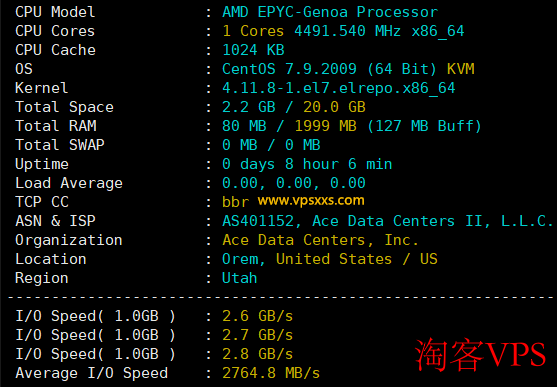Click the 2764.8 MB/s average speed
Viewport: 557px width, 387px height.
271,373
